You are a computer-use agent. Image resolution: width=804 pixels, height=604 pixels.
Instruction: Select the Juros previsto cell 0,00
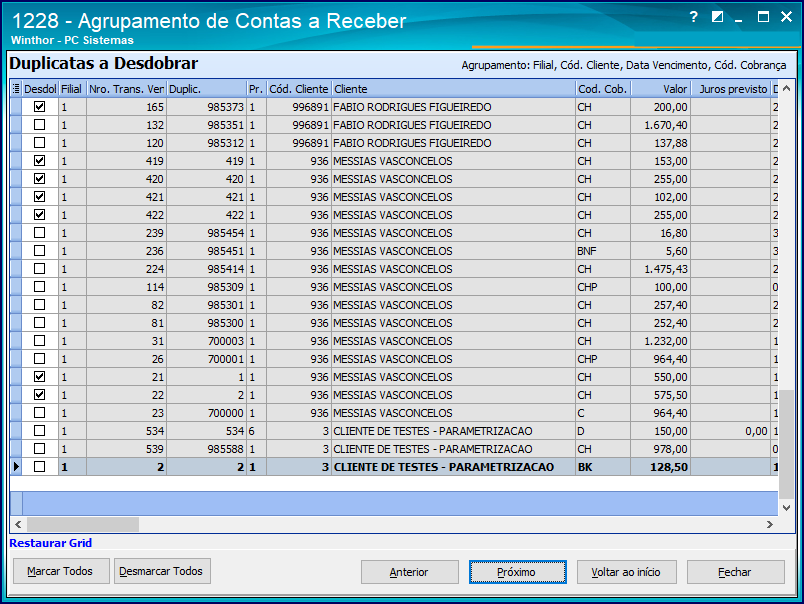(731, 431)
